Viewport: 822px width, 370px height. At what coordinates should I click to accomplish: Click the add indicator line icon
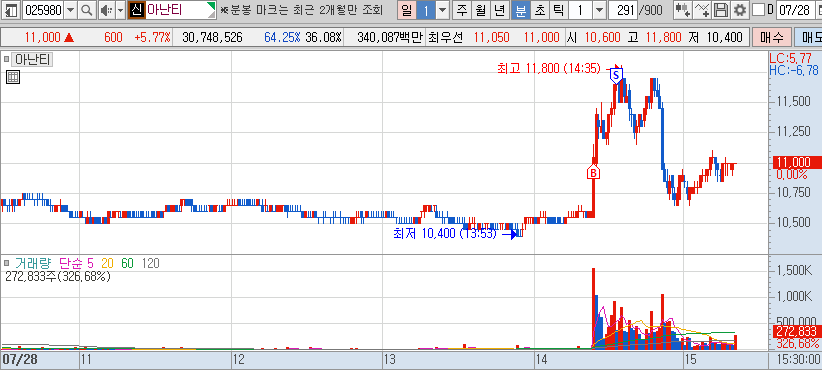[x=701, y=10]
